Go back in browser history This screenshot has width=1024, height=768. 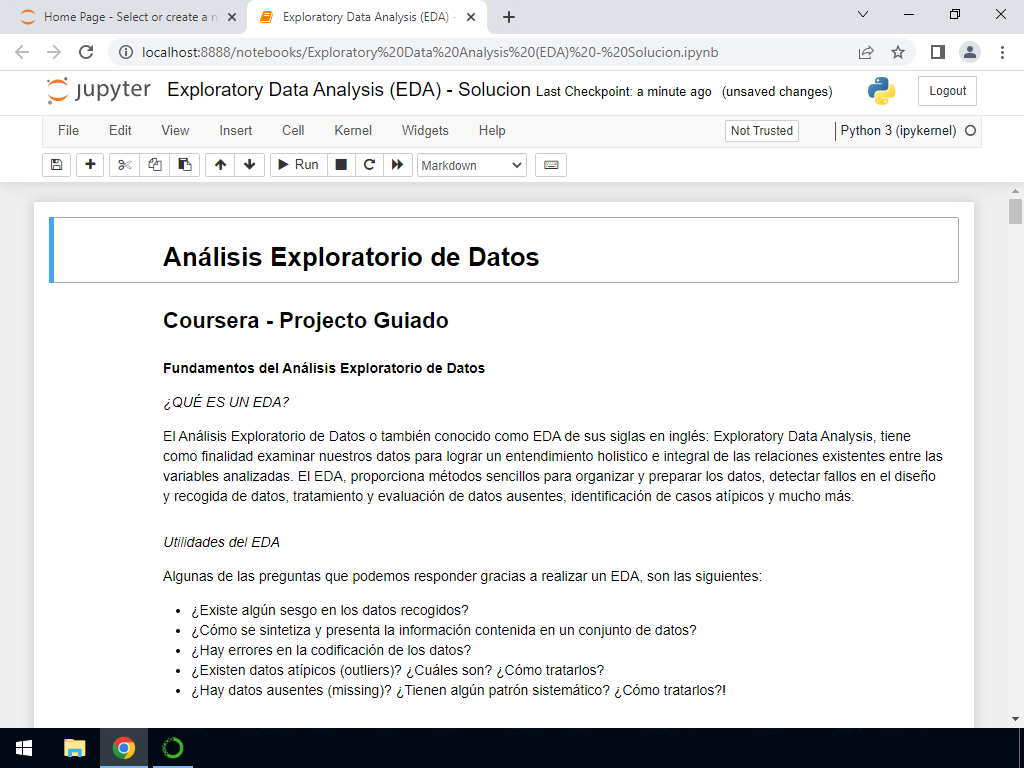(22, 52)
